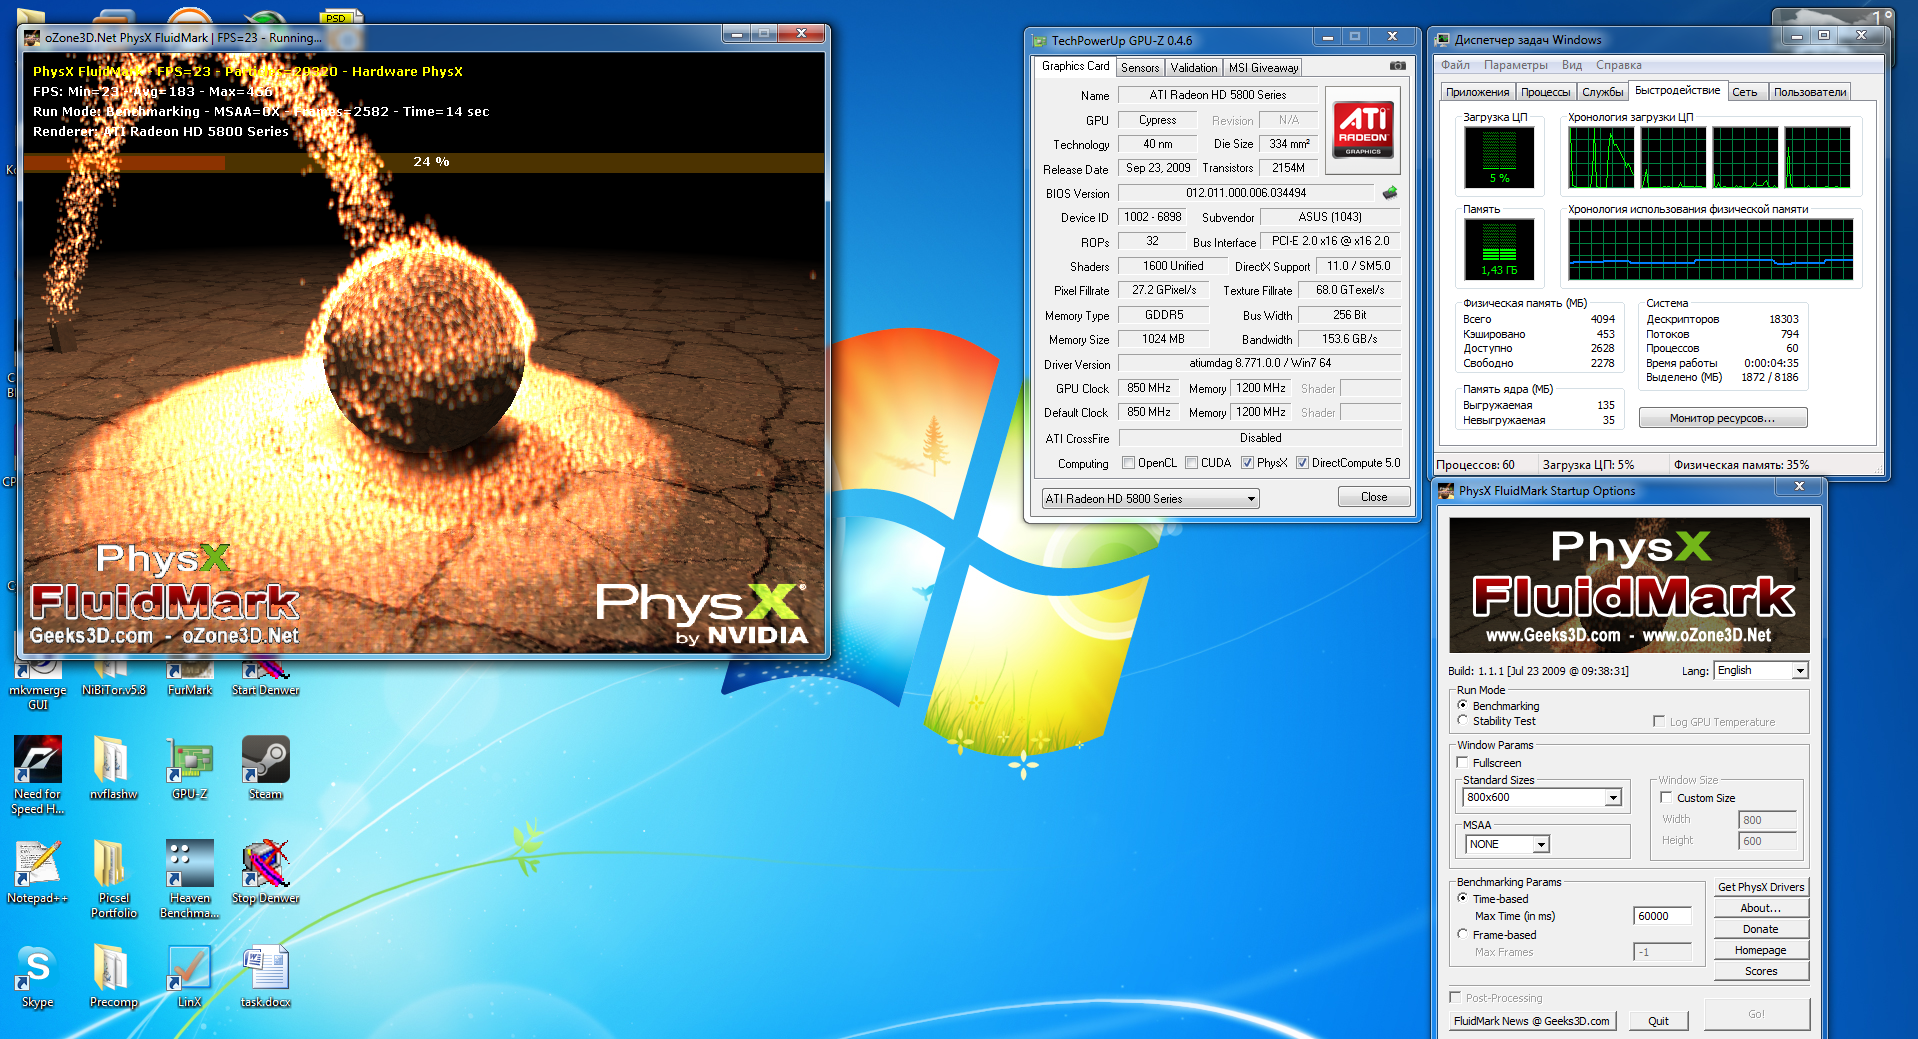Launch the Skype desktop icon
The image size is (1918, 1039).
[38, 975]
